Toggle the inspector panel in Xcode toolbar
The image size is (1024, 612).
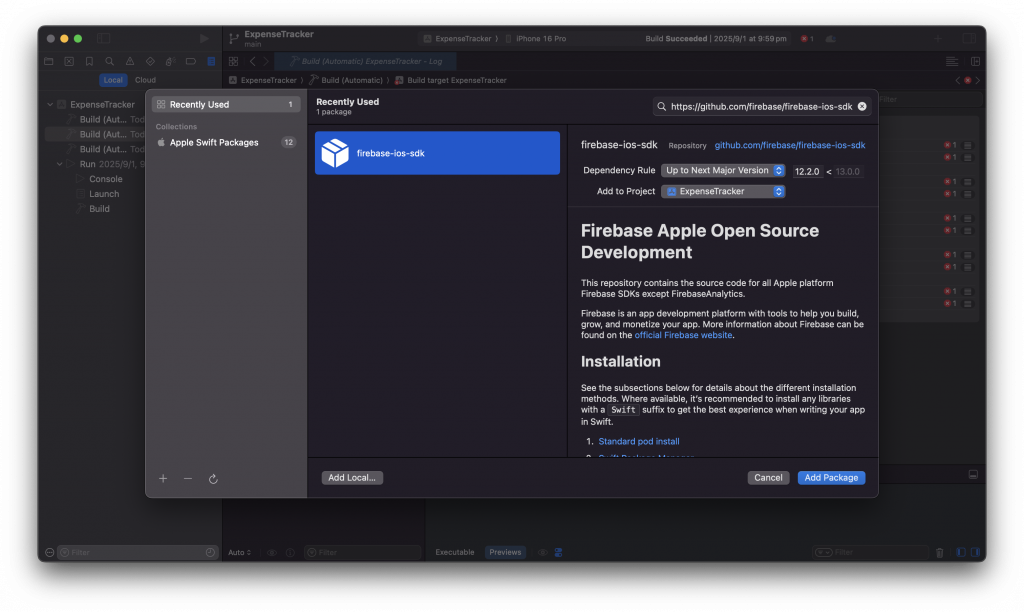tap(969, 39)
